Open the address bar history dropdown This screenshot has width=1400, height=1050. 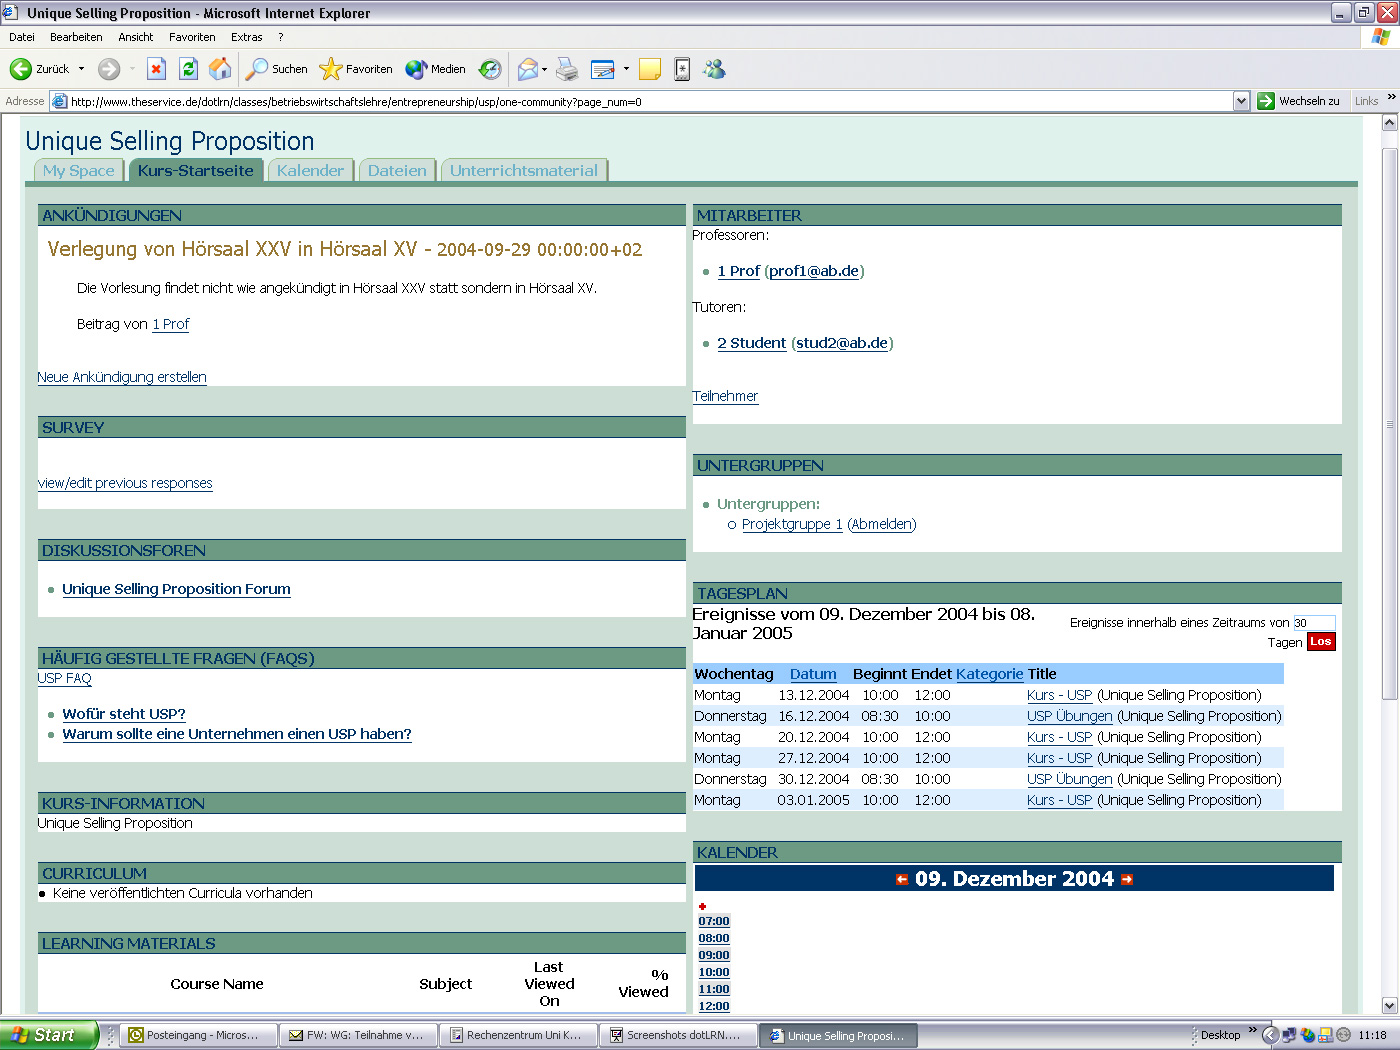(x=1241, y=101)
